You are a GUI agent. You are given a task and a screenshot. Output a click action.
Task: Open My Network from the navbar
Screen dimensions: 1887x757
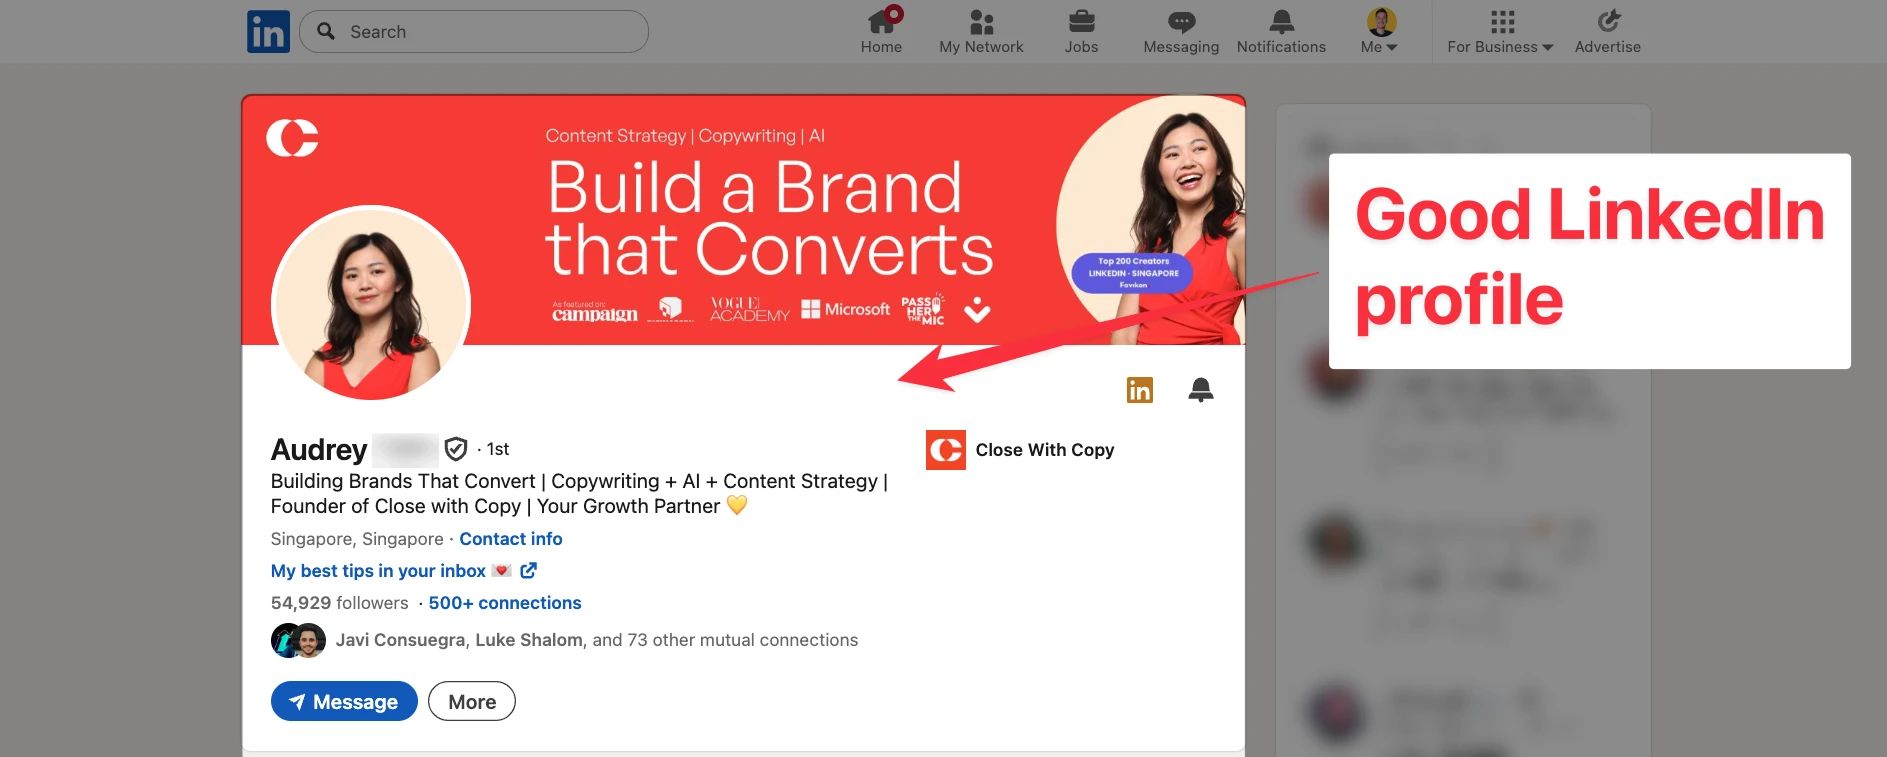981,31
